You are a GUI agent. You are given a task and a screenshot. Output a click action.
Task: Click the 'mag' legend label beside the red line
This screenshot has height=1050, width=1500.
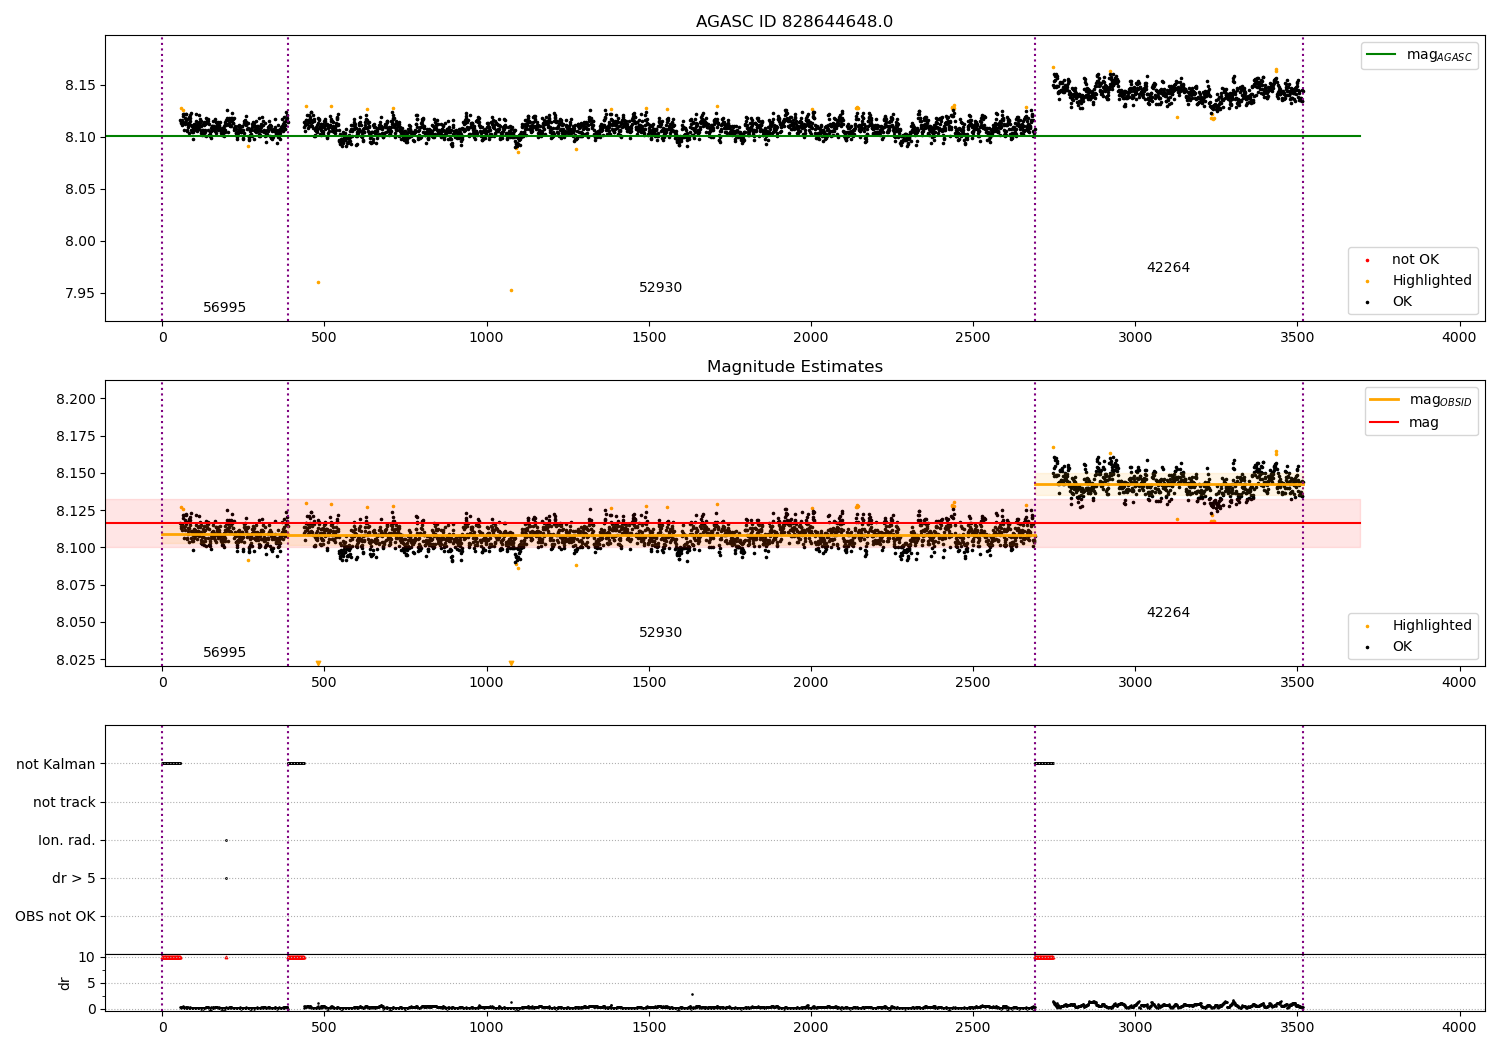(x=1424, y=423)
